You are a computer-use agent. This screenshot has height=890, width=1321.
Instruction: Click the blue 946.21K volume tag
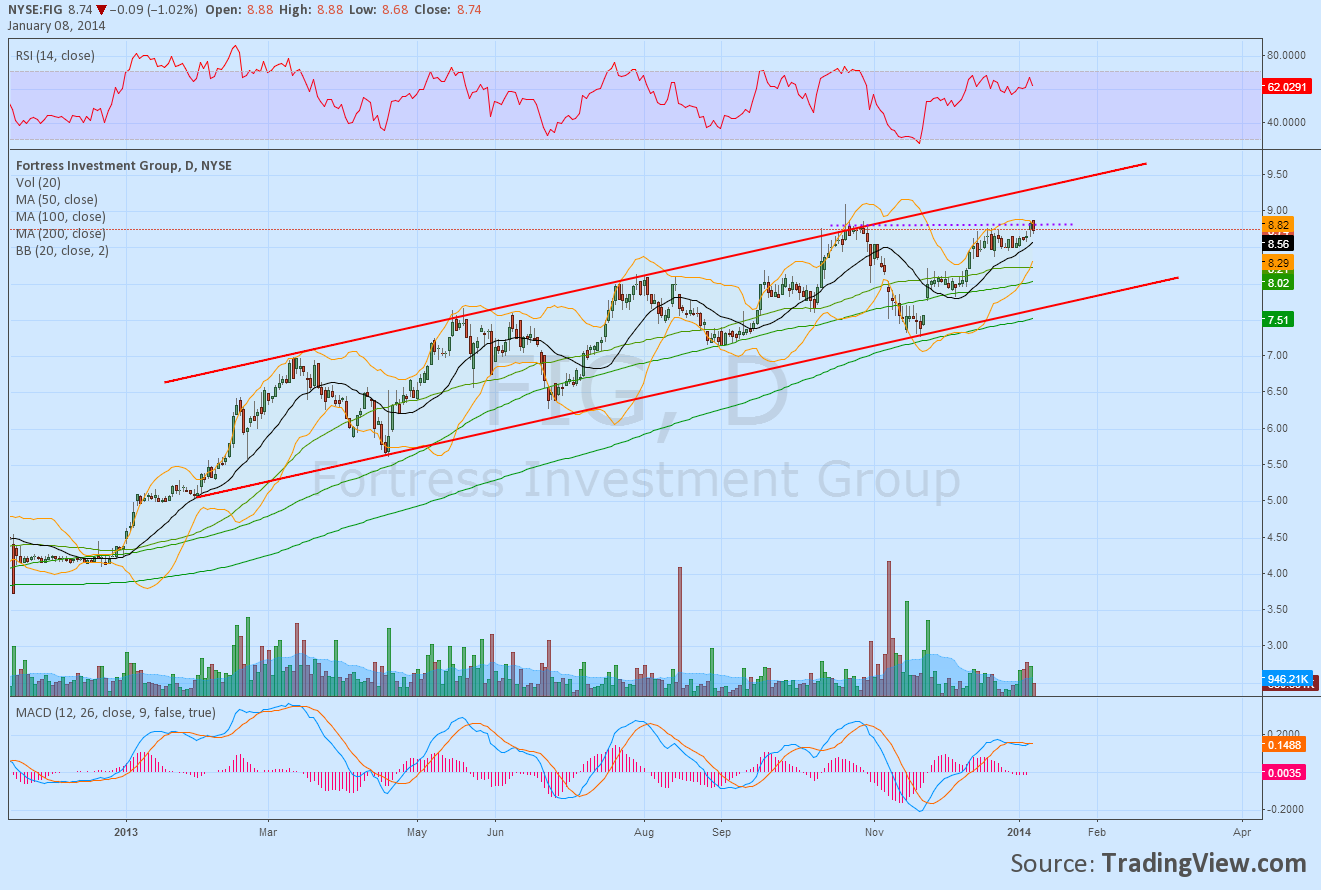1289,678
